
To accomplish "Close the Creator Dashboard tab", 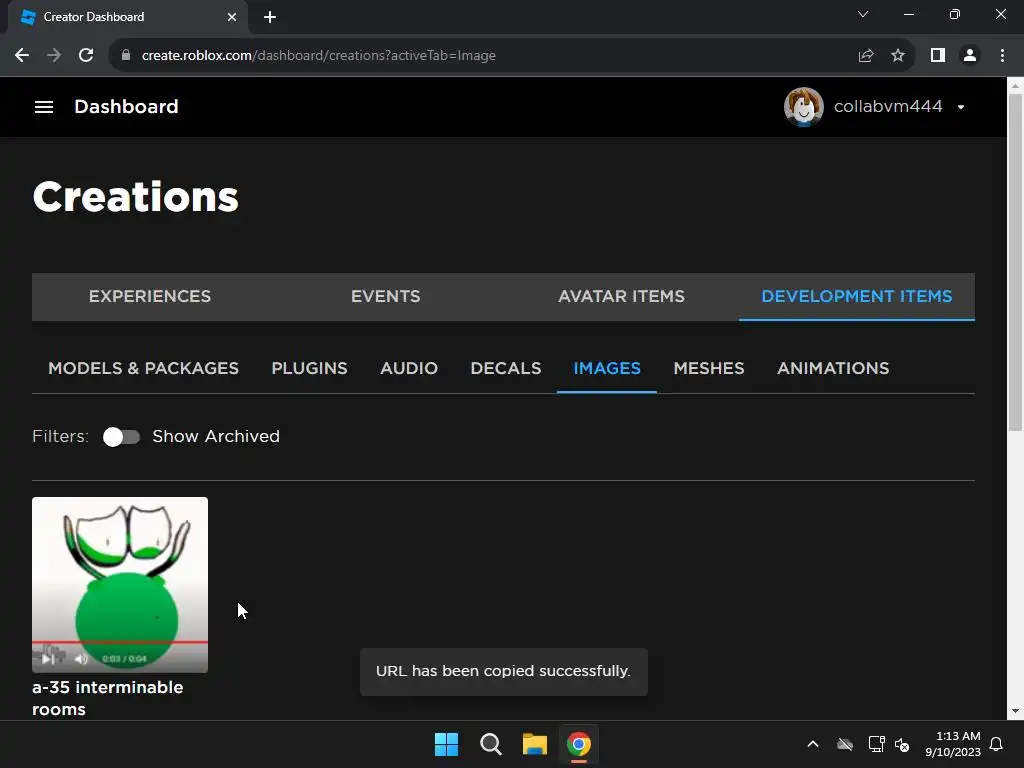I will [x=232, y=17].
